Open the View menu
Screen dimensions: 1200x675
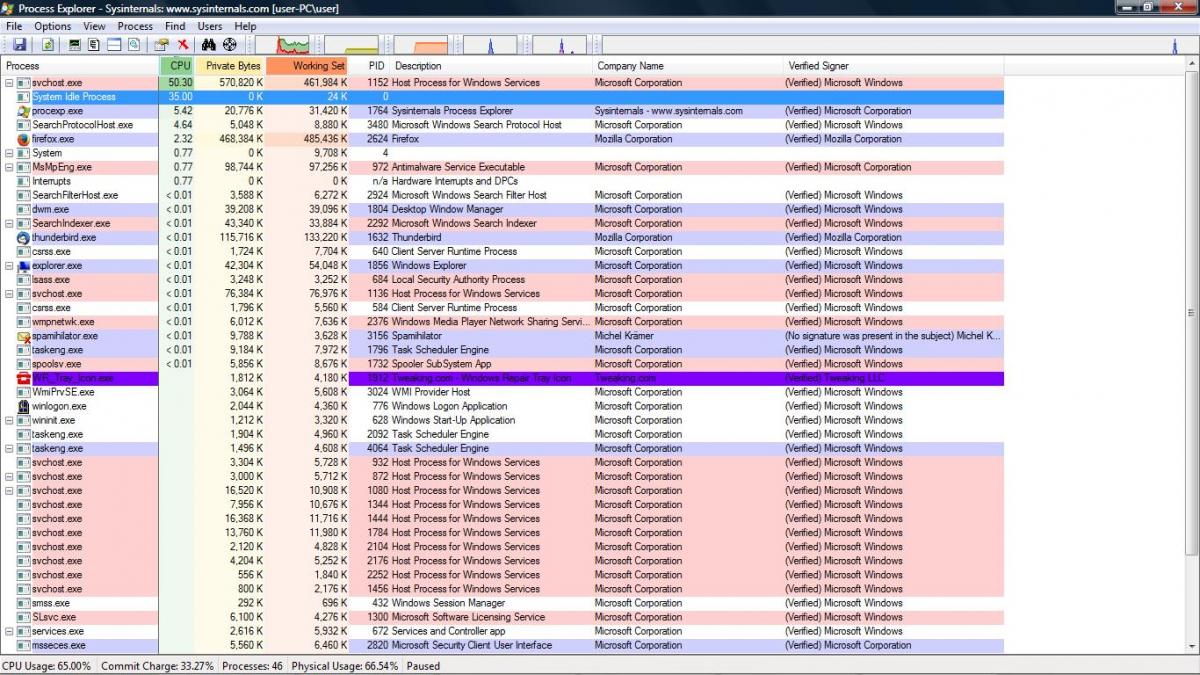94,26
